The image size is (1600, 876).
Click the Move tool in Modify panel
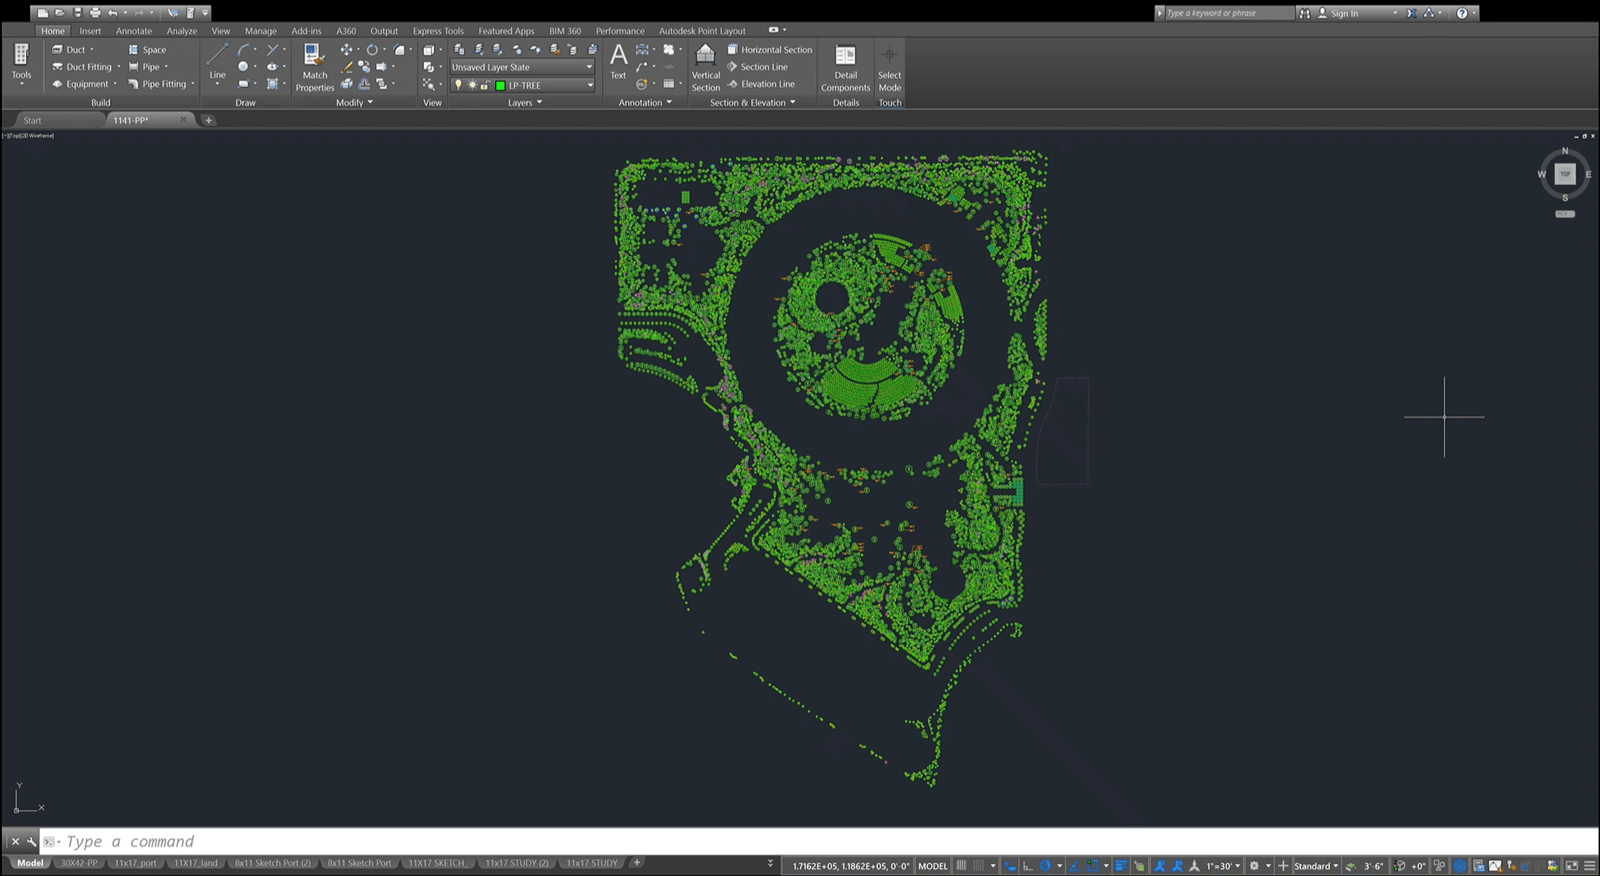[x=346, y=49]
